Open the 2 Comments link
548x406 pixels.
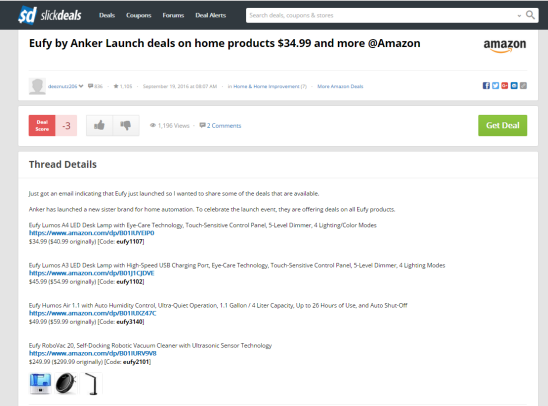[x=224, y=125]
